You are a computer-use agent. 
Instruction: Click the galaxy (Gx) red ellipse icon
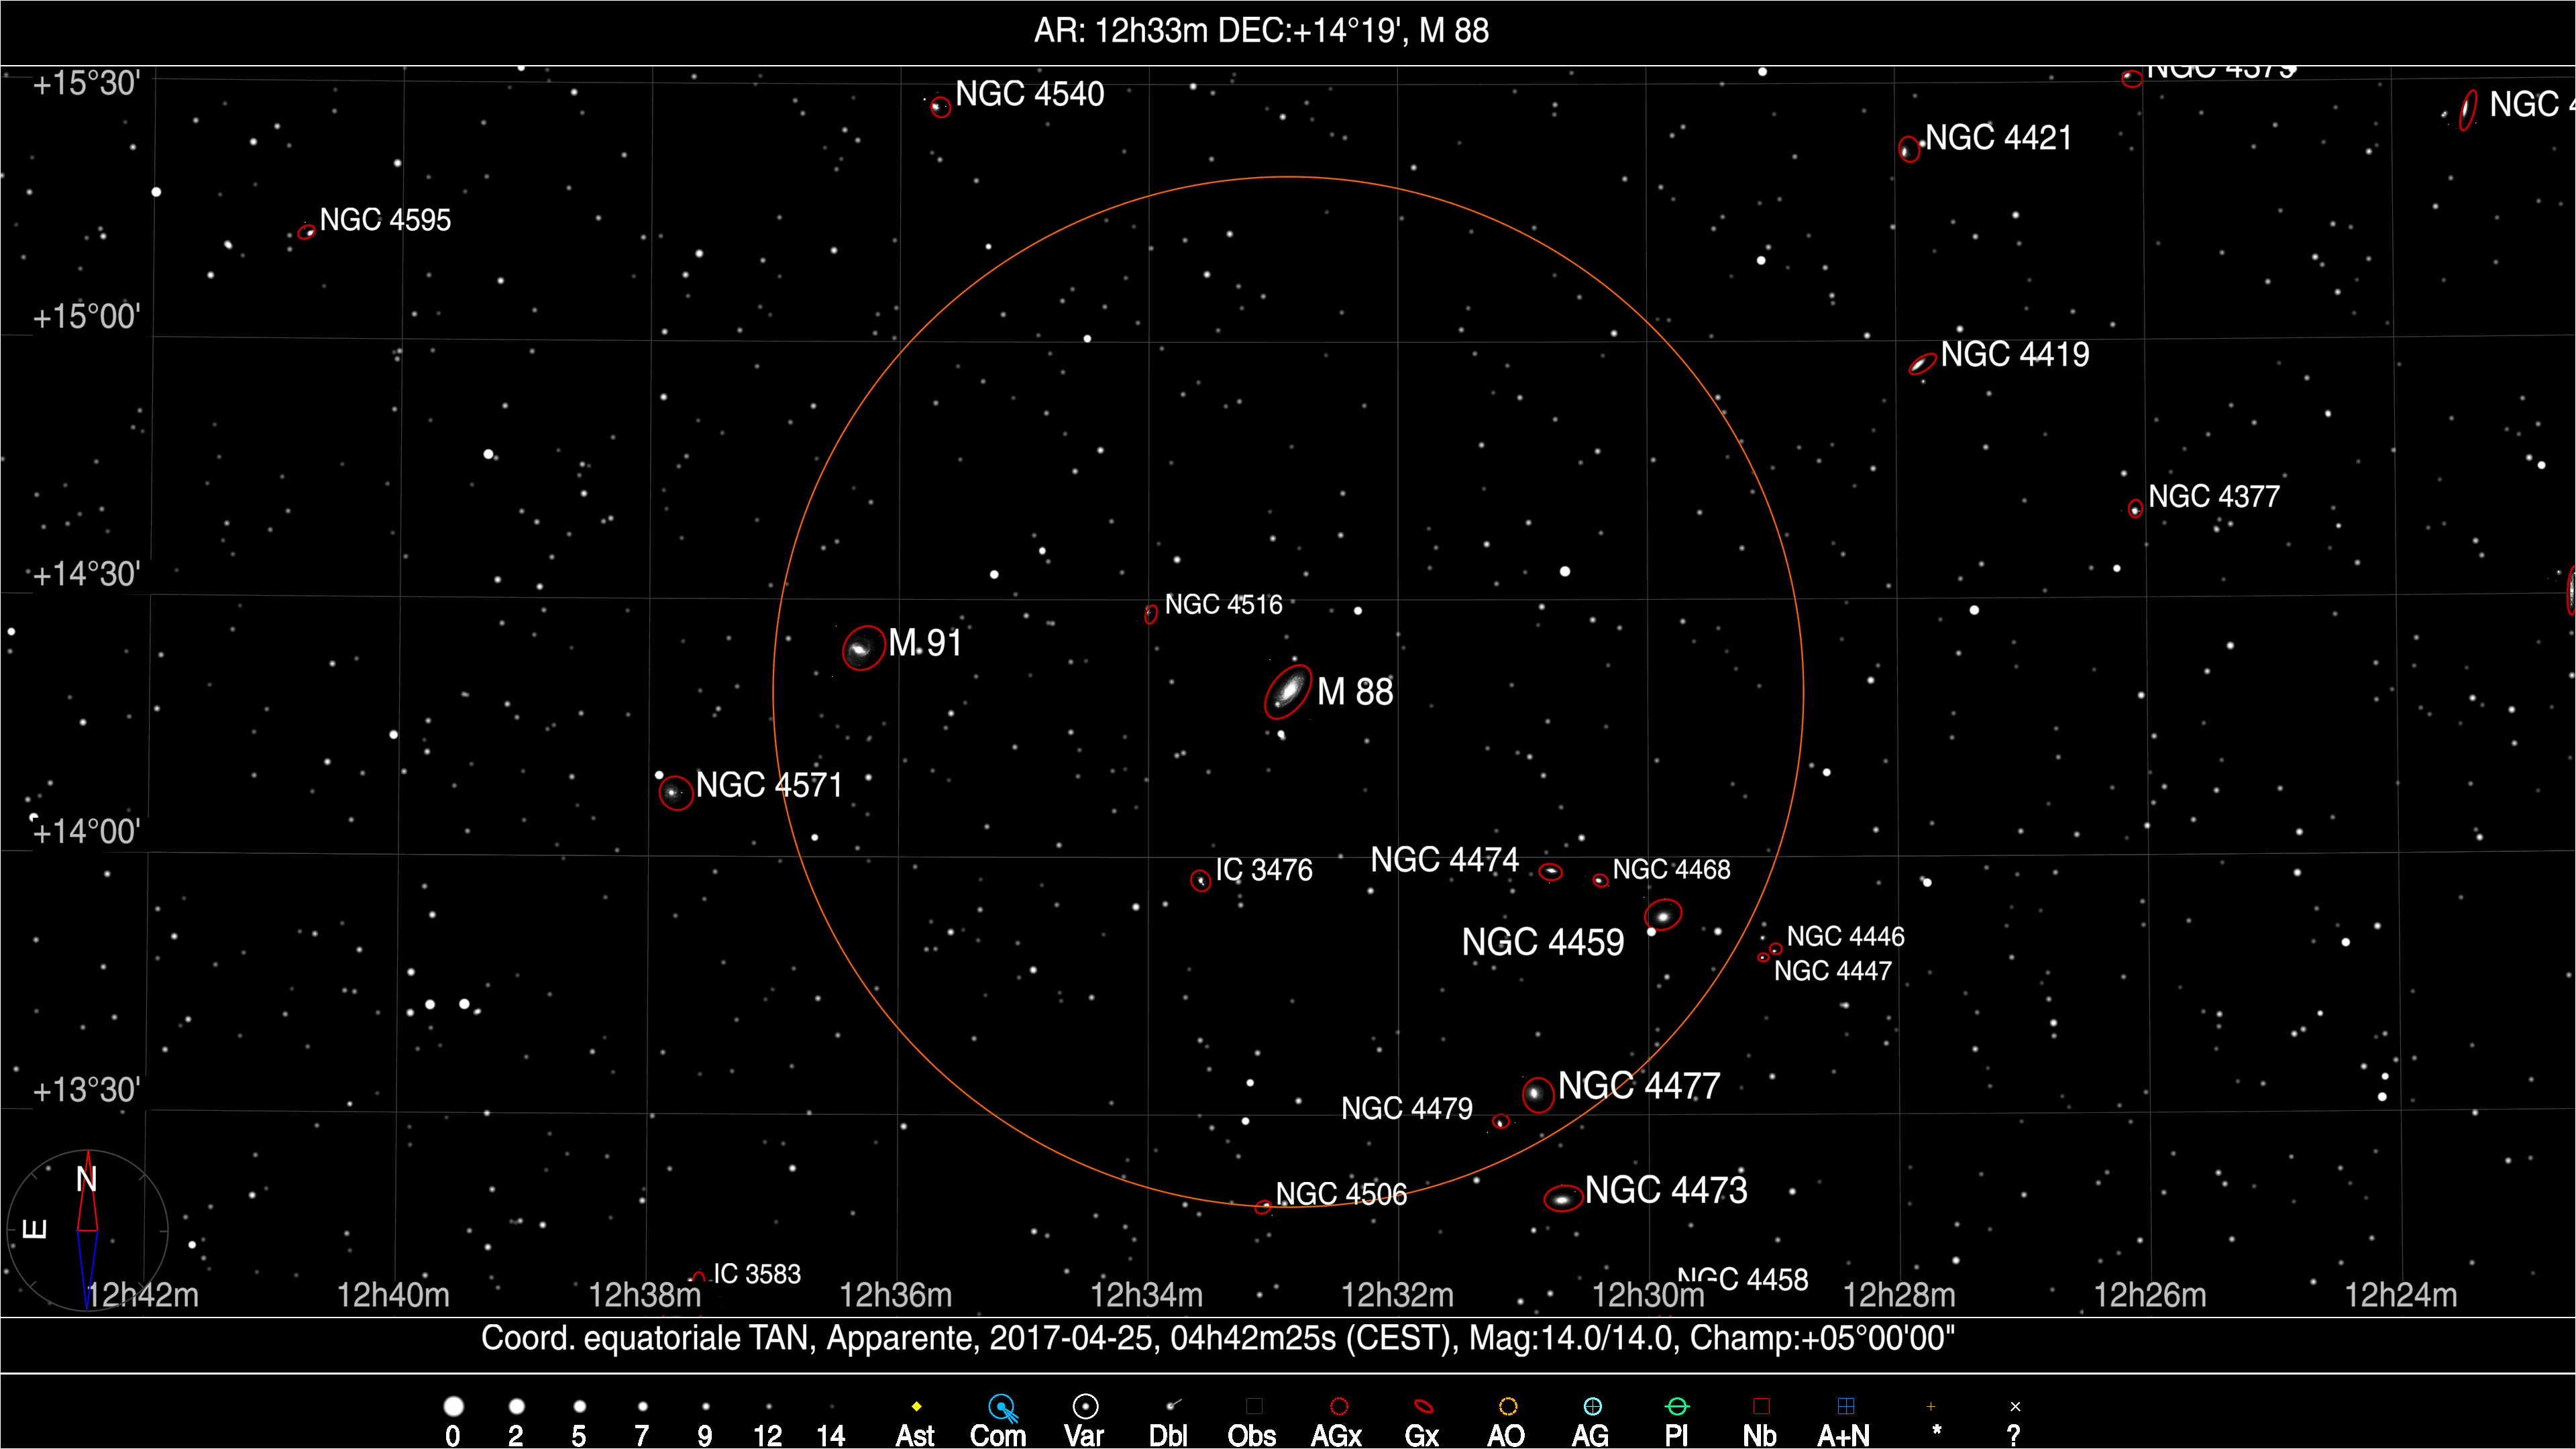coord(1423,1407)
